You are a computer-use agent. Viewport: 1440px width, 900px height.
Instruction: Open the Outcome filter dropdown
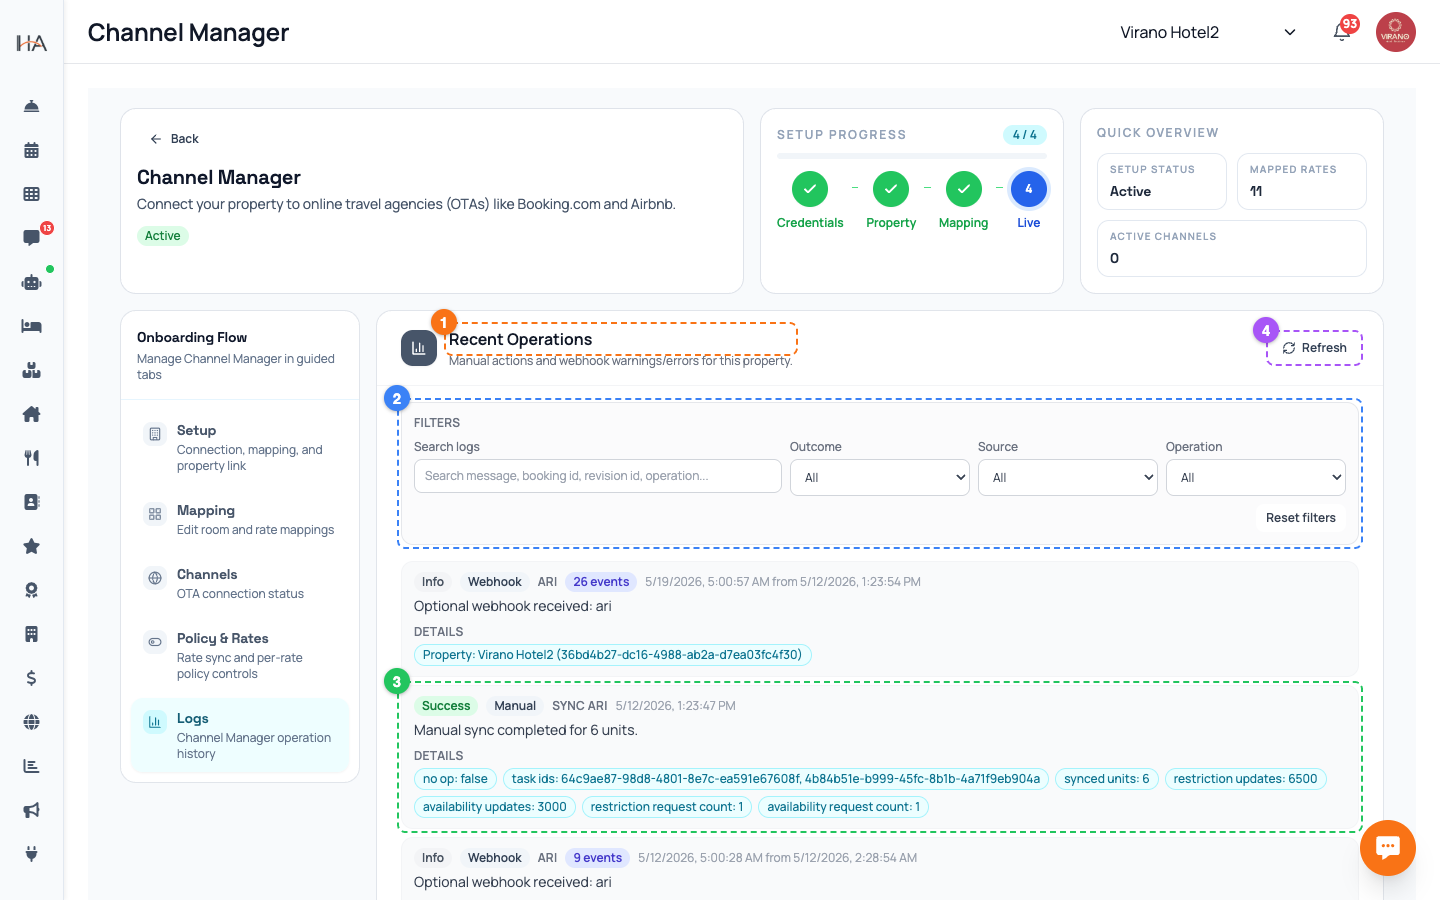coord(880,477)
